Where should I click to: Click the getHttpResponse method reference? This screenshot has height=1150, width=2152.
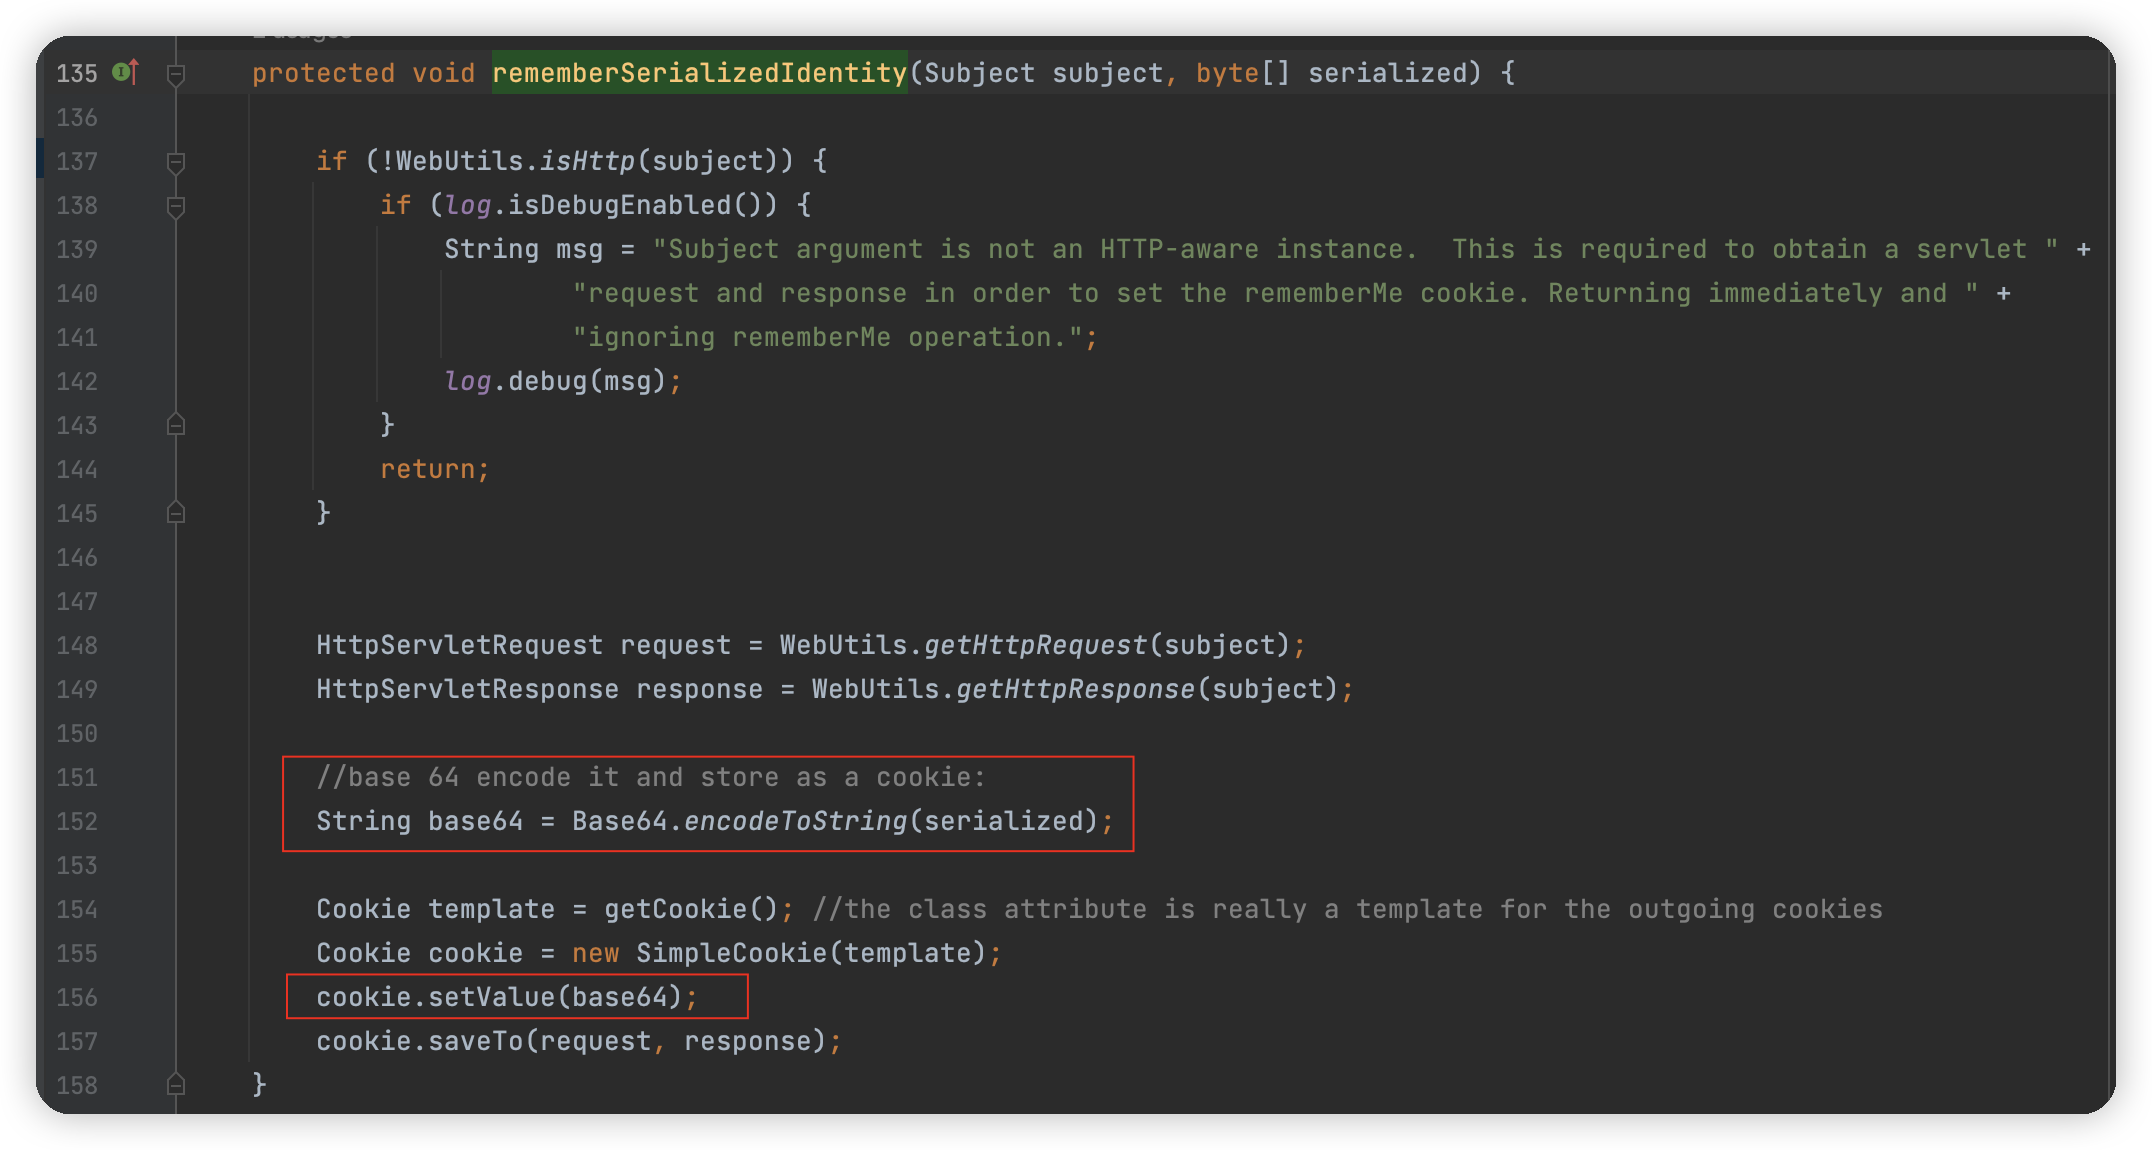pyautogui.click(x=1075, y=689)
